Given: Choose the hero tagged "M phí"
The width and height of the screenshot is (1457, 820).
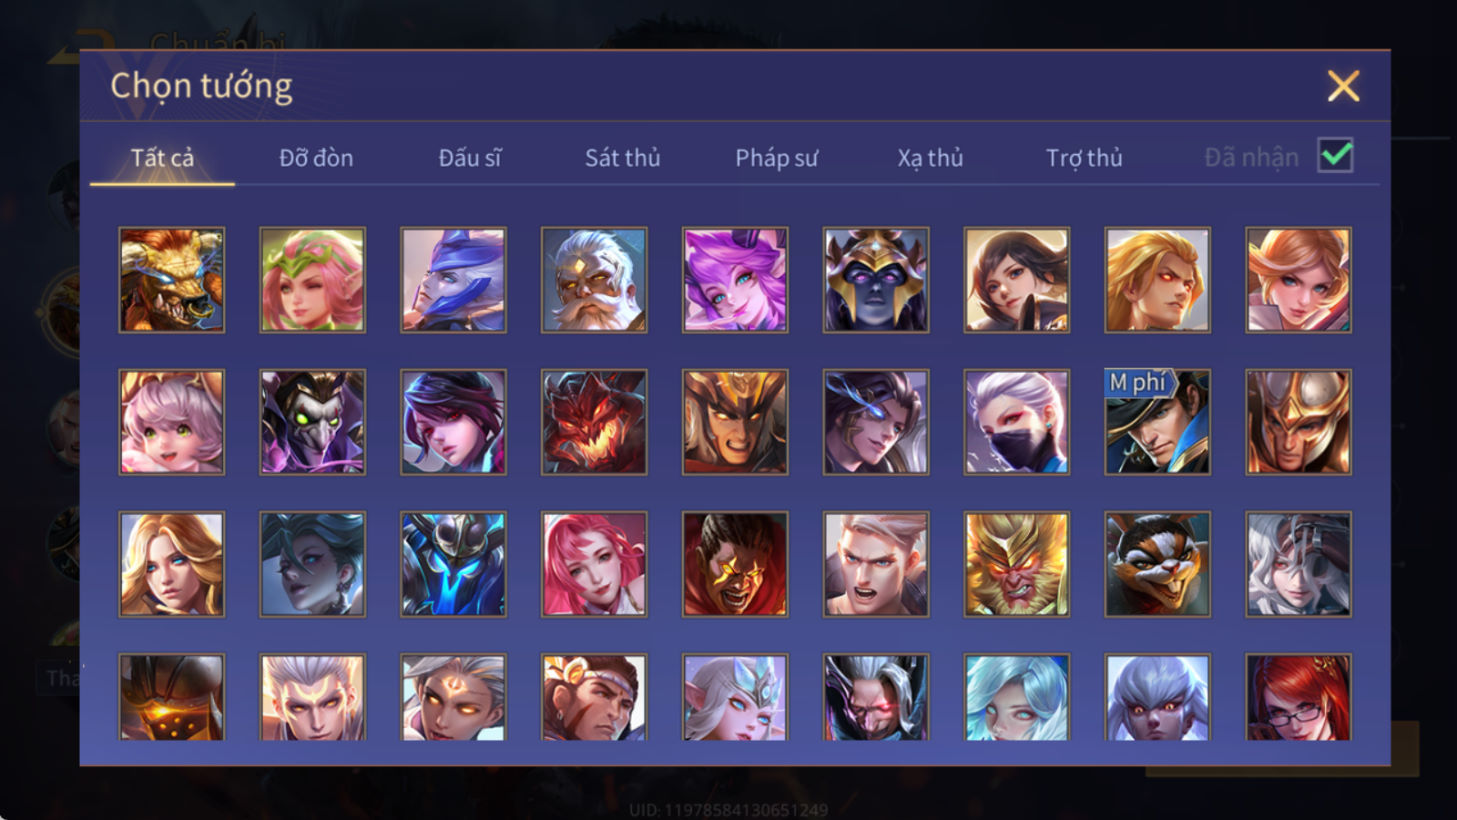Looking at the screenshot, I should click(x=1157, y=422).
